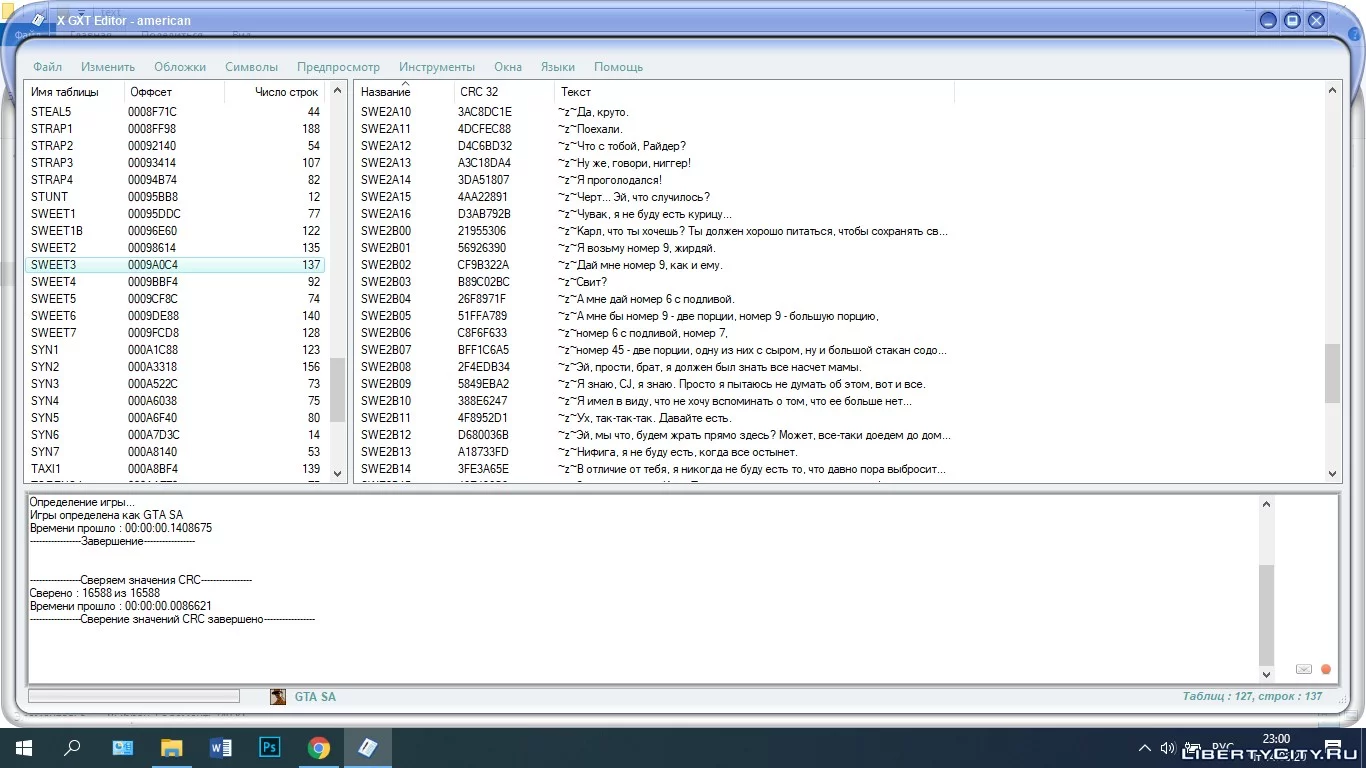Screen dimensions: 1366x768
Task: Open File Explorer from the taskbar
Action: [172, 748]
